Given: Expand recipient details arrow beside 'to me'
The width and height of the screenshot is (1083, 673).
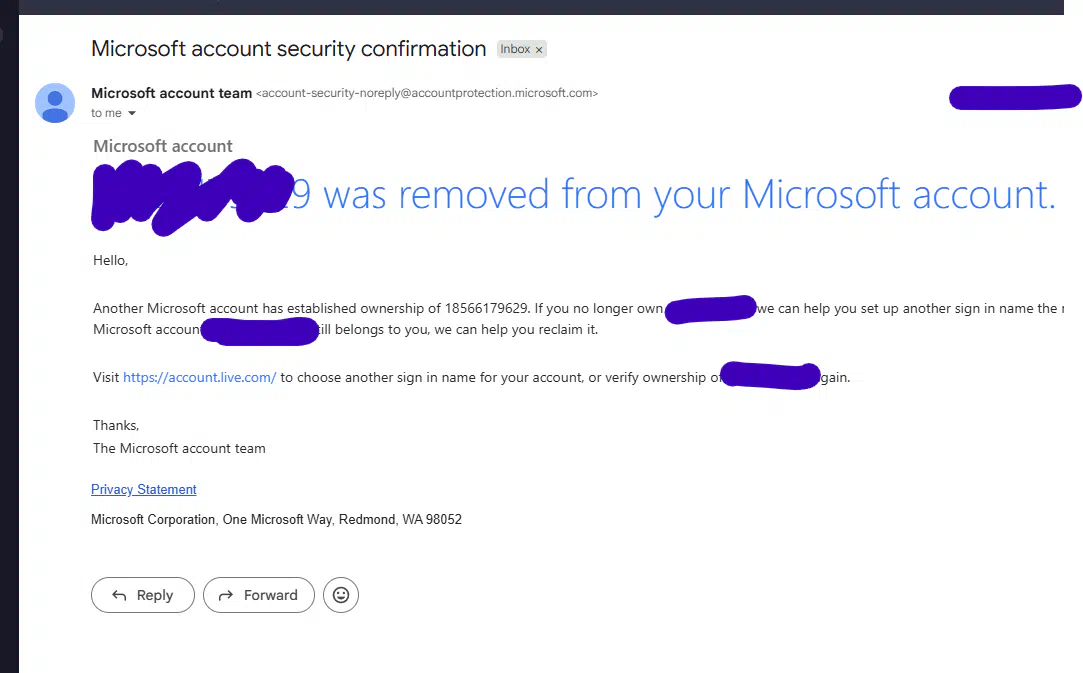Looking at the screenshot, I should point(132,113).
